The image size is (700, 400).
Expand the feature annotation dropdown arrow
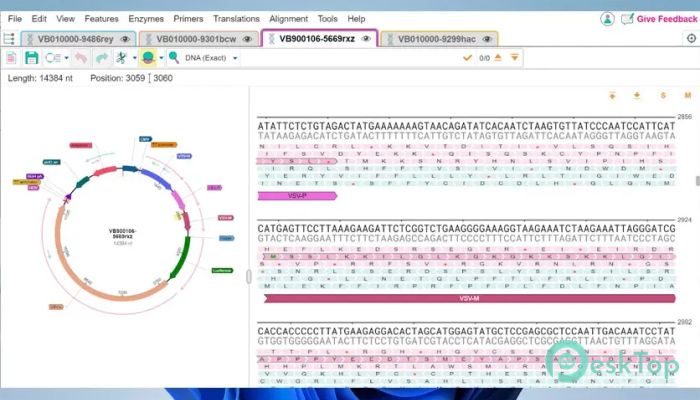pyautogui.click(x=161, y=58)
